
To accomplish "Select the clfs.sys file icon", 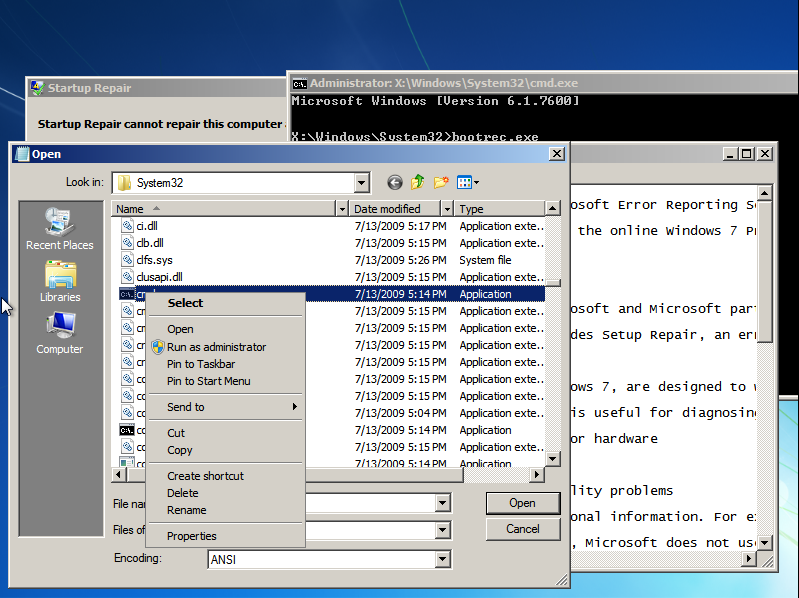I will [x=127, y=259].
